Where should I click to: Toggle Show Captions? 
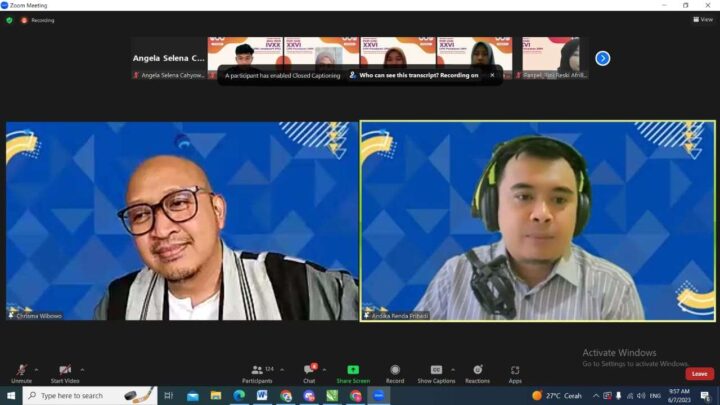click(436, 371)
